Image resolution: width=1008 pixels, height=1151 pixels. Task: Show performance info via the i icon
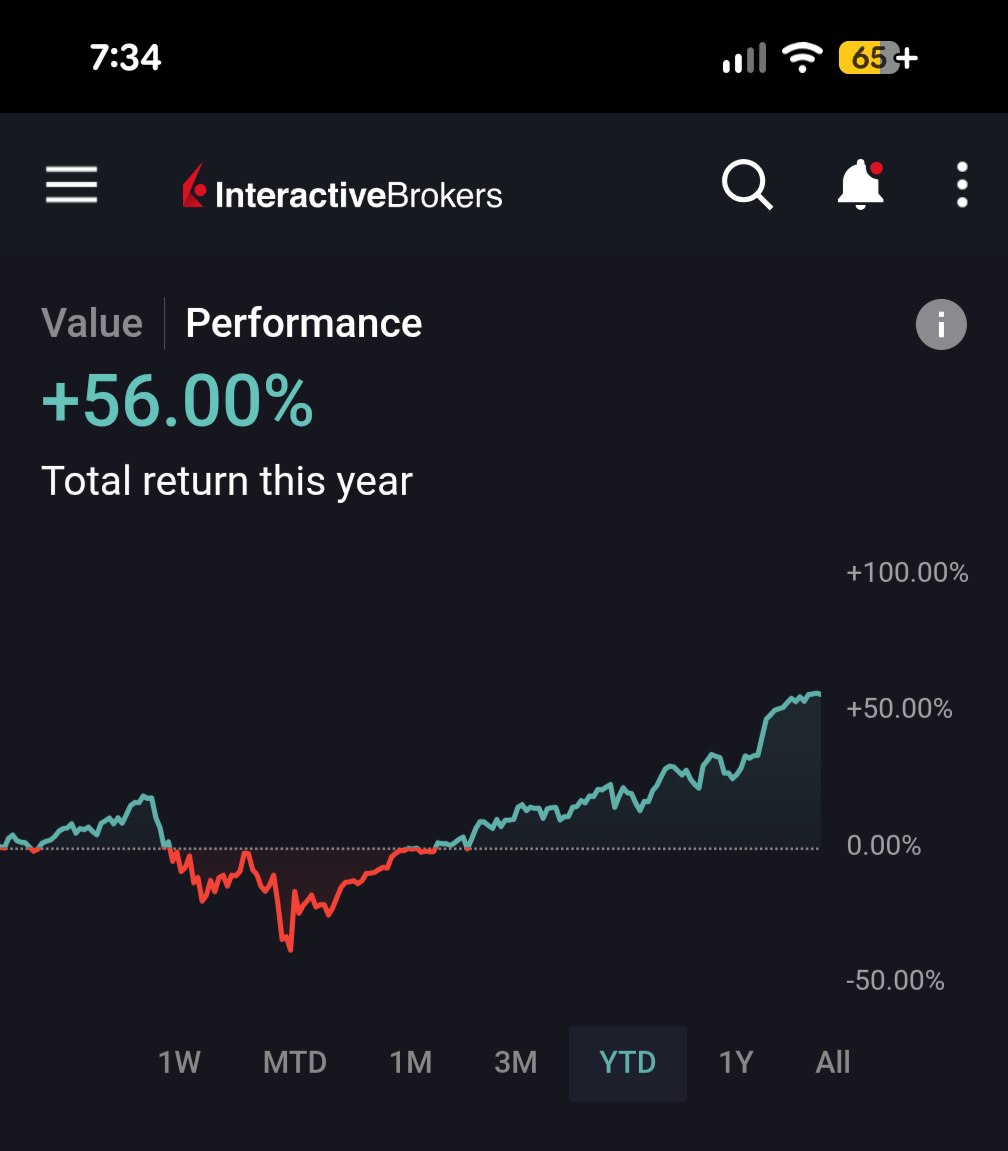(941, 325)
